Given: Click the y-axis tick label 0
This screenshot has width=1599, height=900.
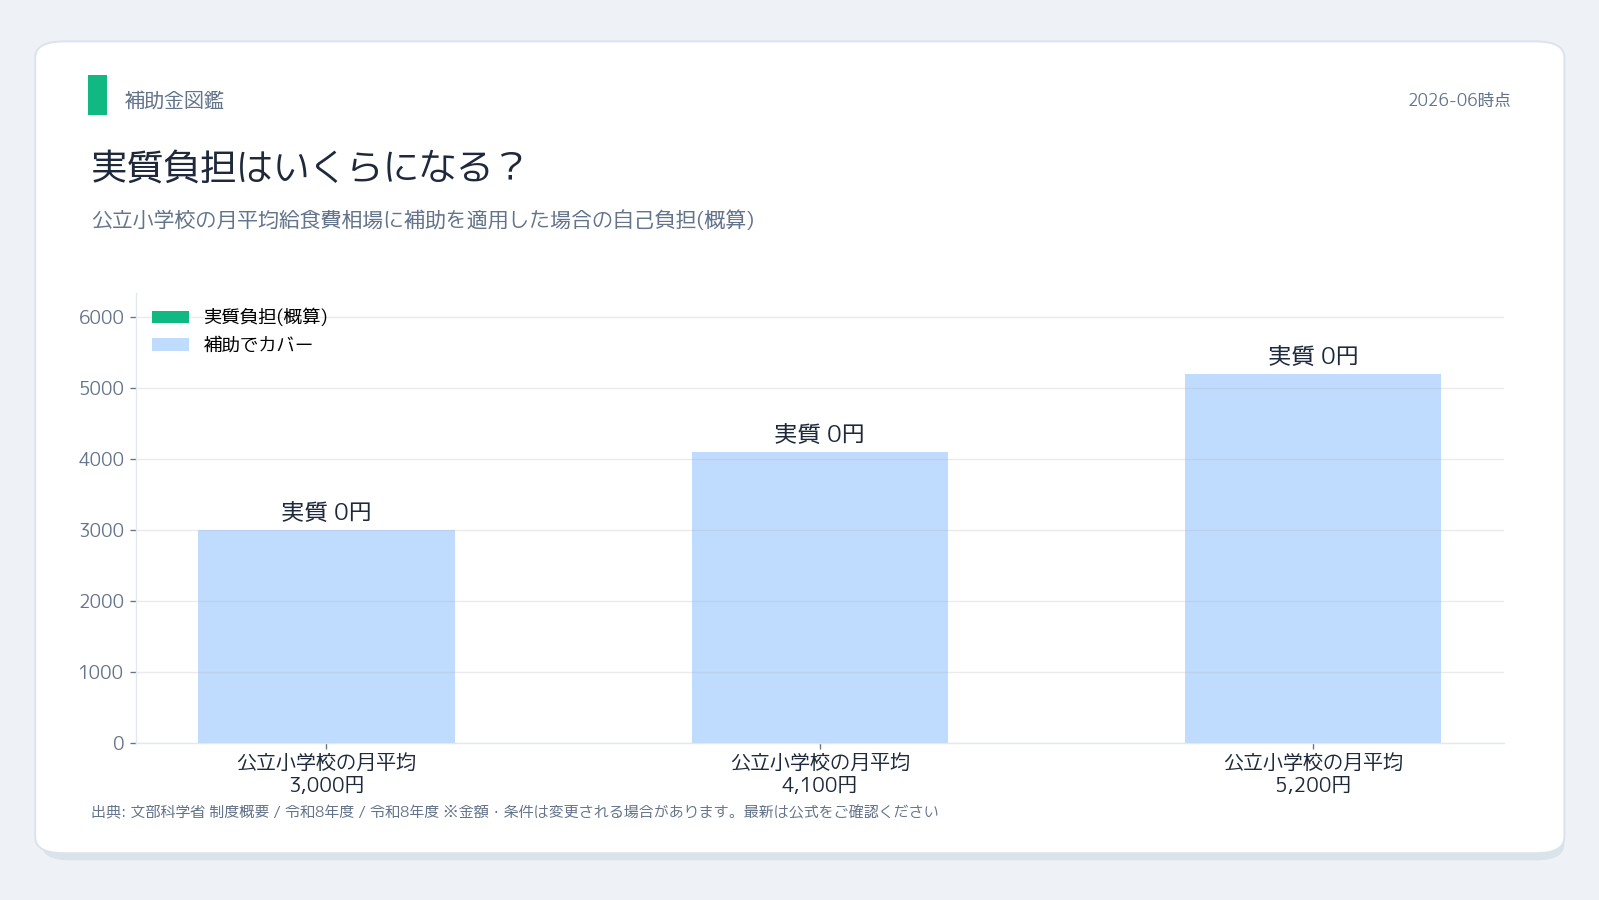Looking at the screenshot, I should [119, 743].
